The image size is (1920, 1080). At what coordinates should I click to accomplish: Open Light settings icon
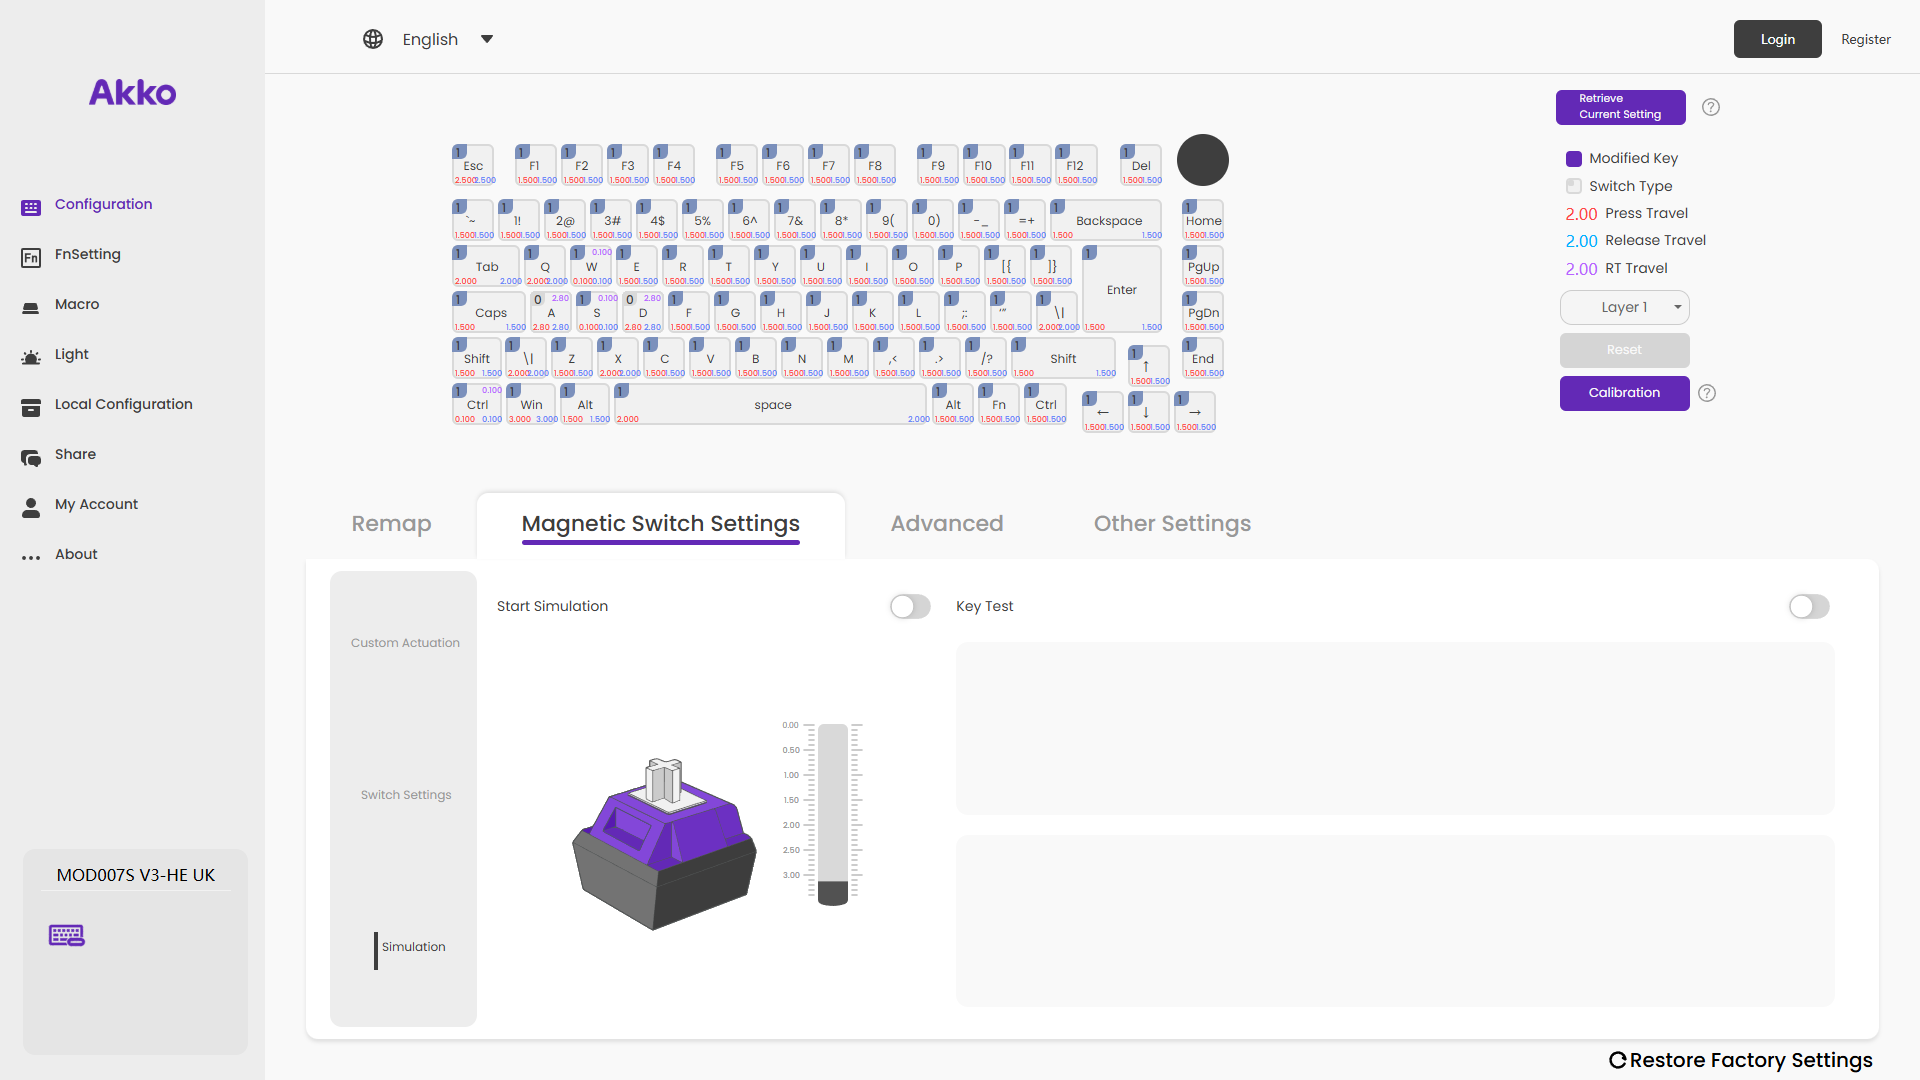click(x=31, y=357)
